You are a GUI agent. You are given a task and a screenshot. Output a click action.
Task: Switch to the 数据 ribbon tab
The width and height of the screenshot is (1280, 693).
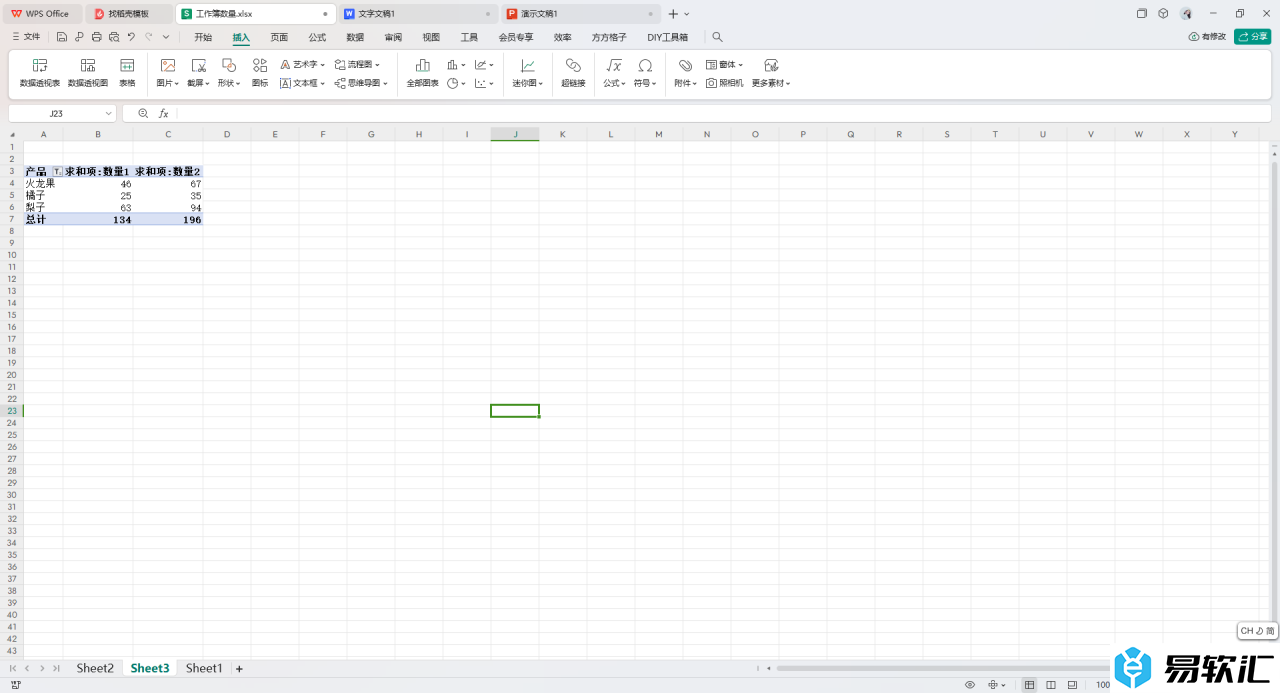355,37
